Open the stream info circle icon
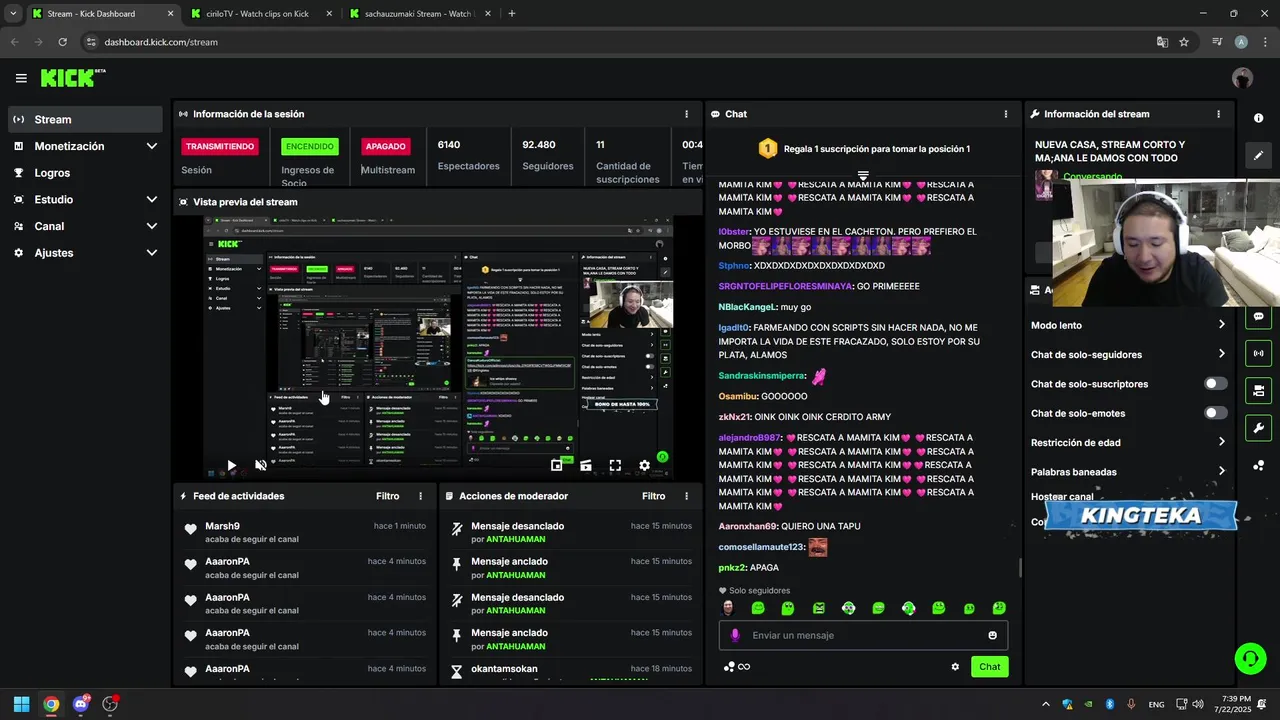This screenshot has height=720, width=1280. click(1258, 118)
